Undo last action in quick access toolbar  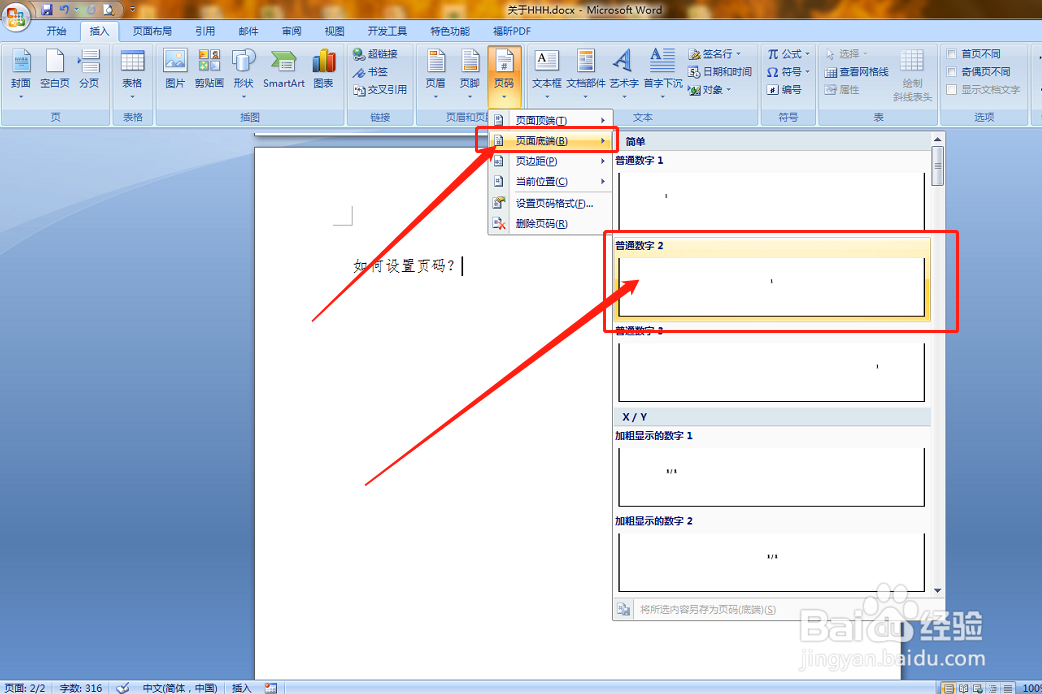click(64, 9)
